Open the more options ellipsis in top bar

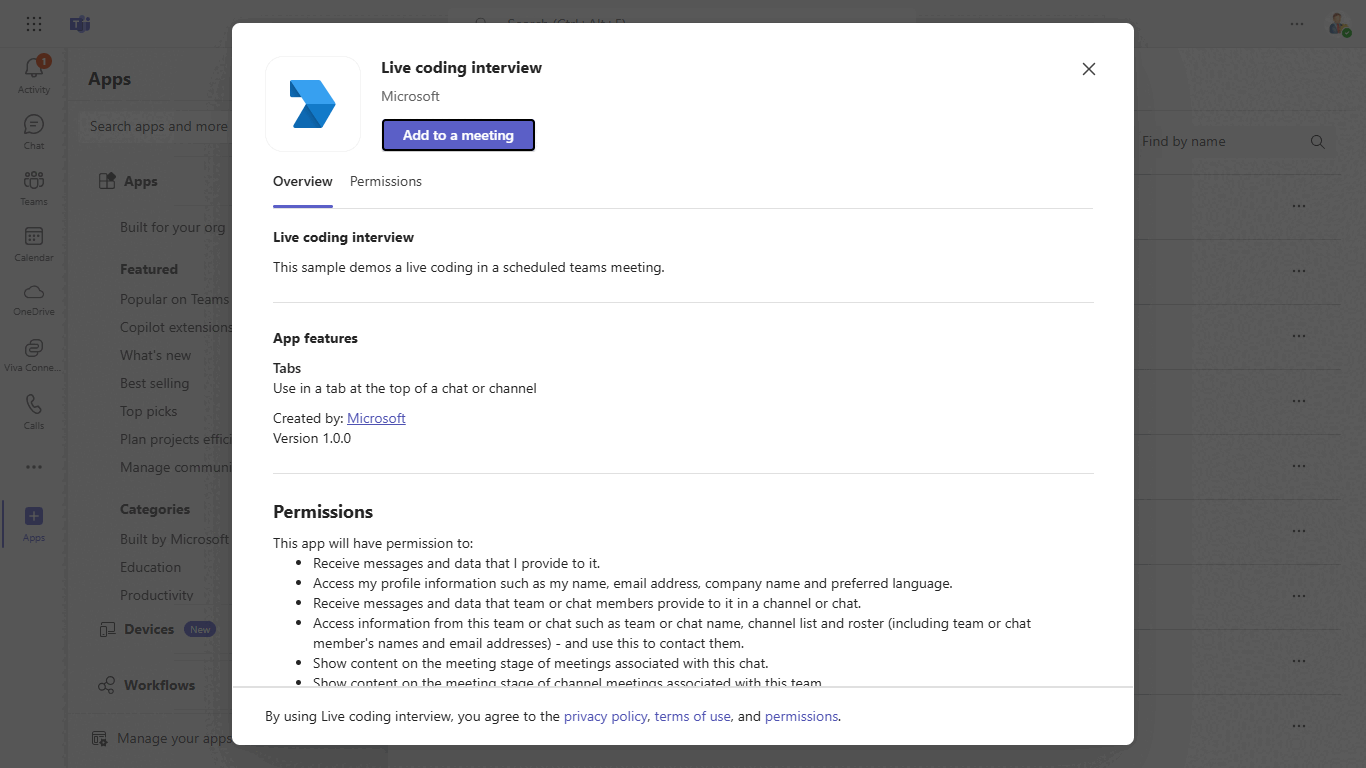click(x=1296, y=23)
